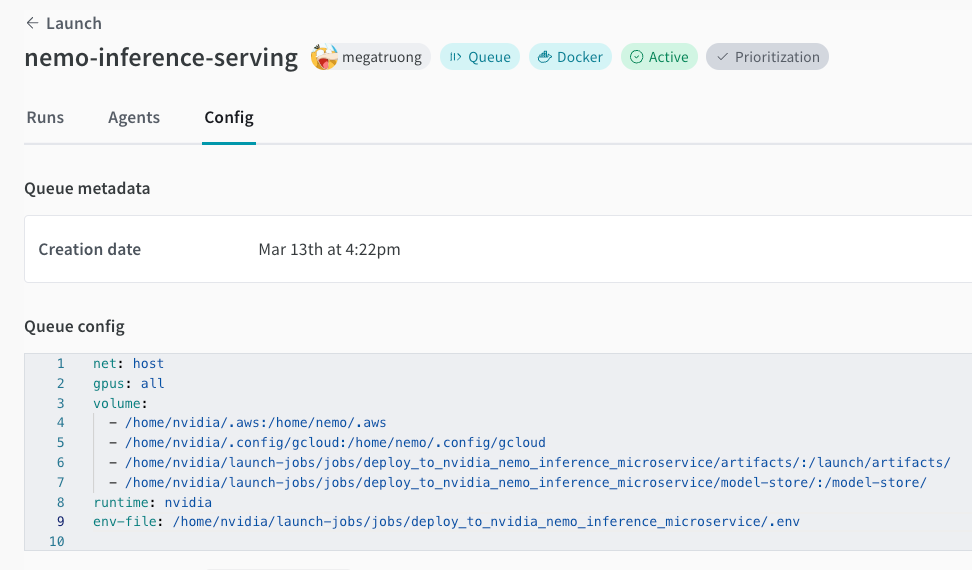Screen dimensions: 972x570
Task: Click the Active status check-circle icon
Action: pos(636,57)
